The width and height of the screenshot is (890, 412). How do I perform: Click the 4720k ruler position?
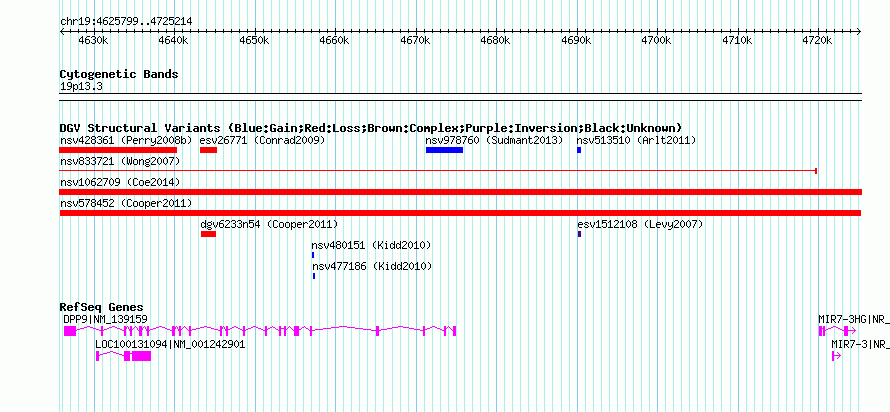818,40
